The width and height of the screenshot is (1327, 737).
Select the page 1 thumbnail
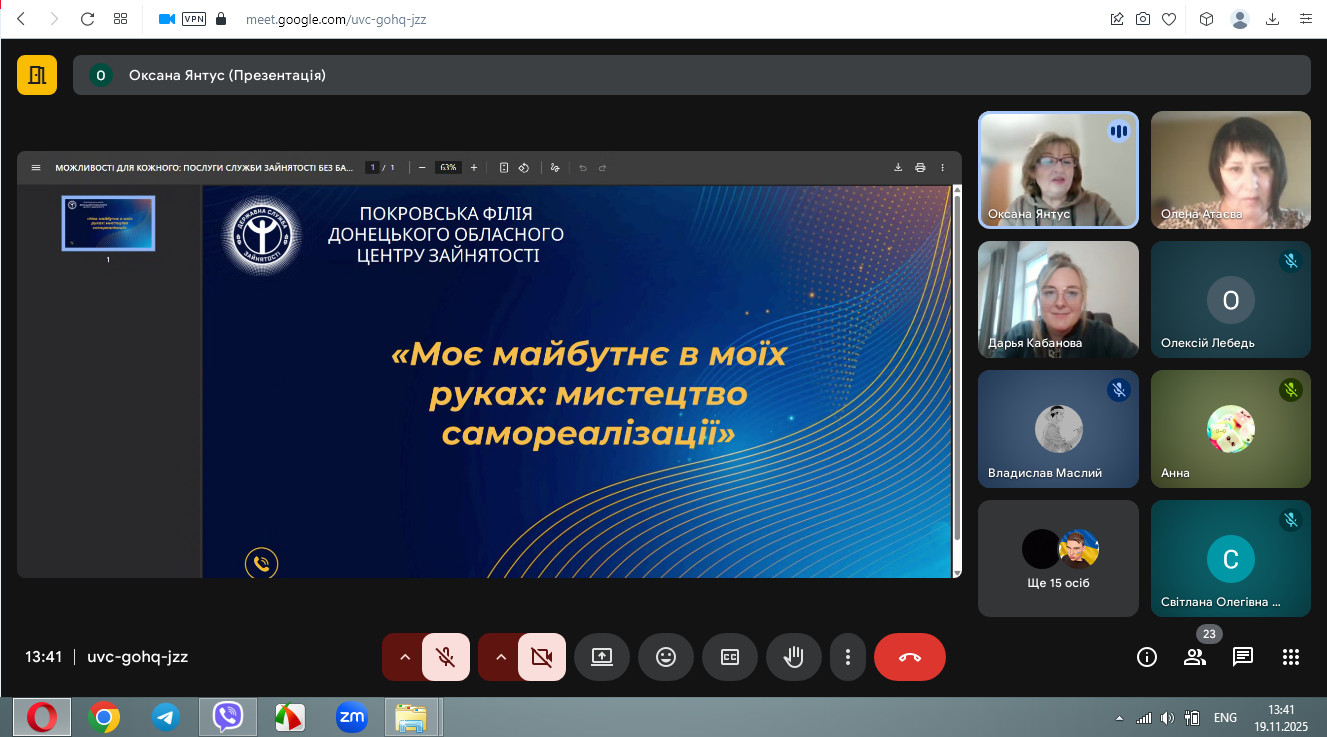click(108, 223)
